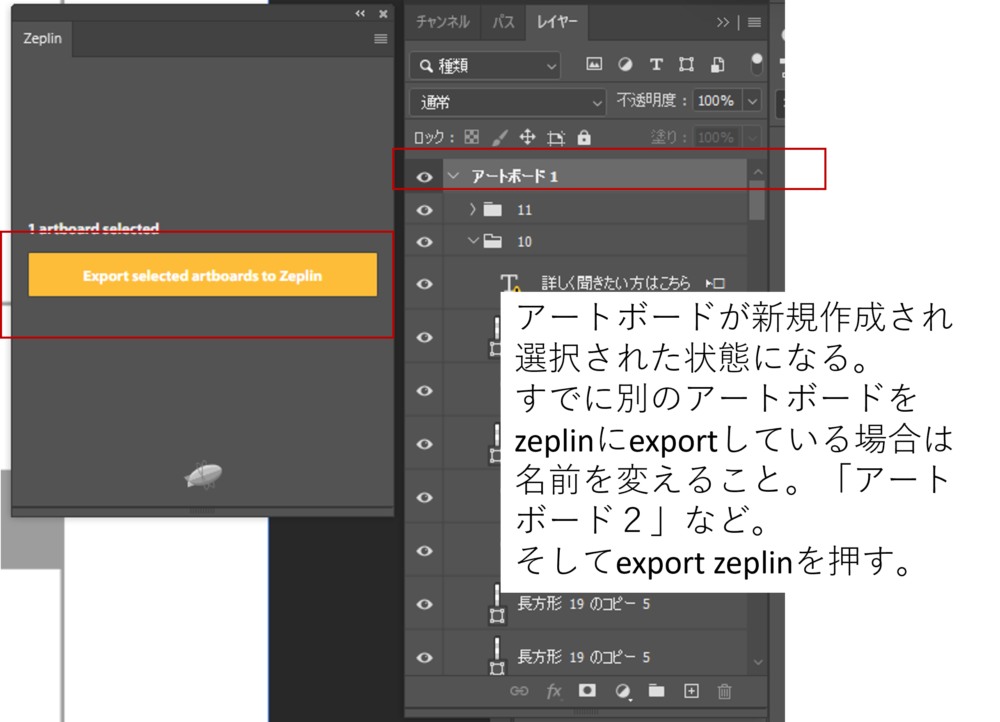Create a new layer plus icon
Viewport: 1000px width, 722px height.
coord(691,691)
